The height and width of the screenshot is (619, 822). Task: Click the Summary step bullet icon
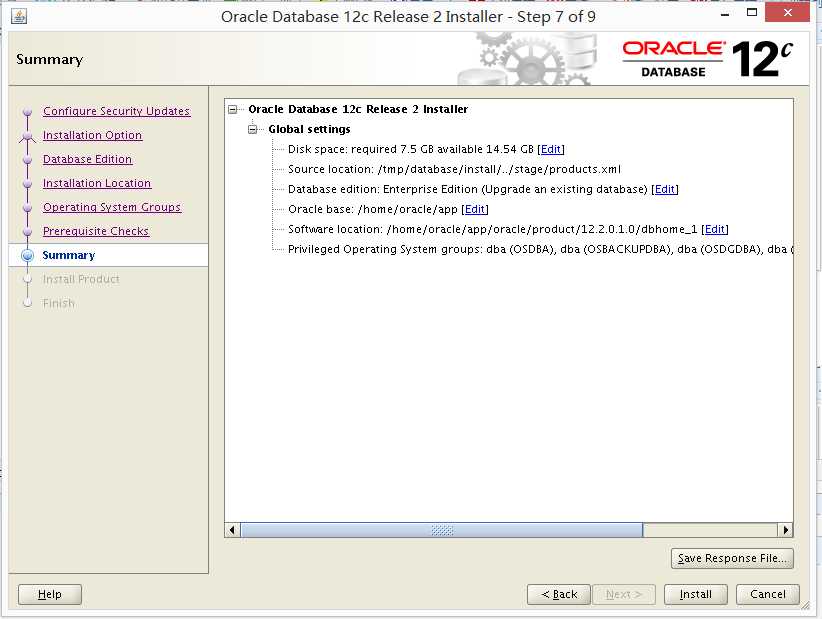(27, 255)
